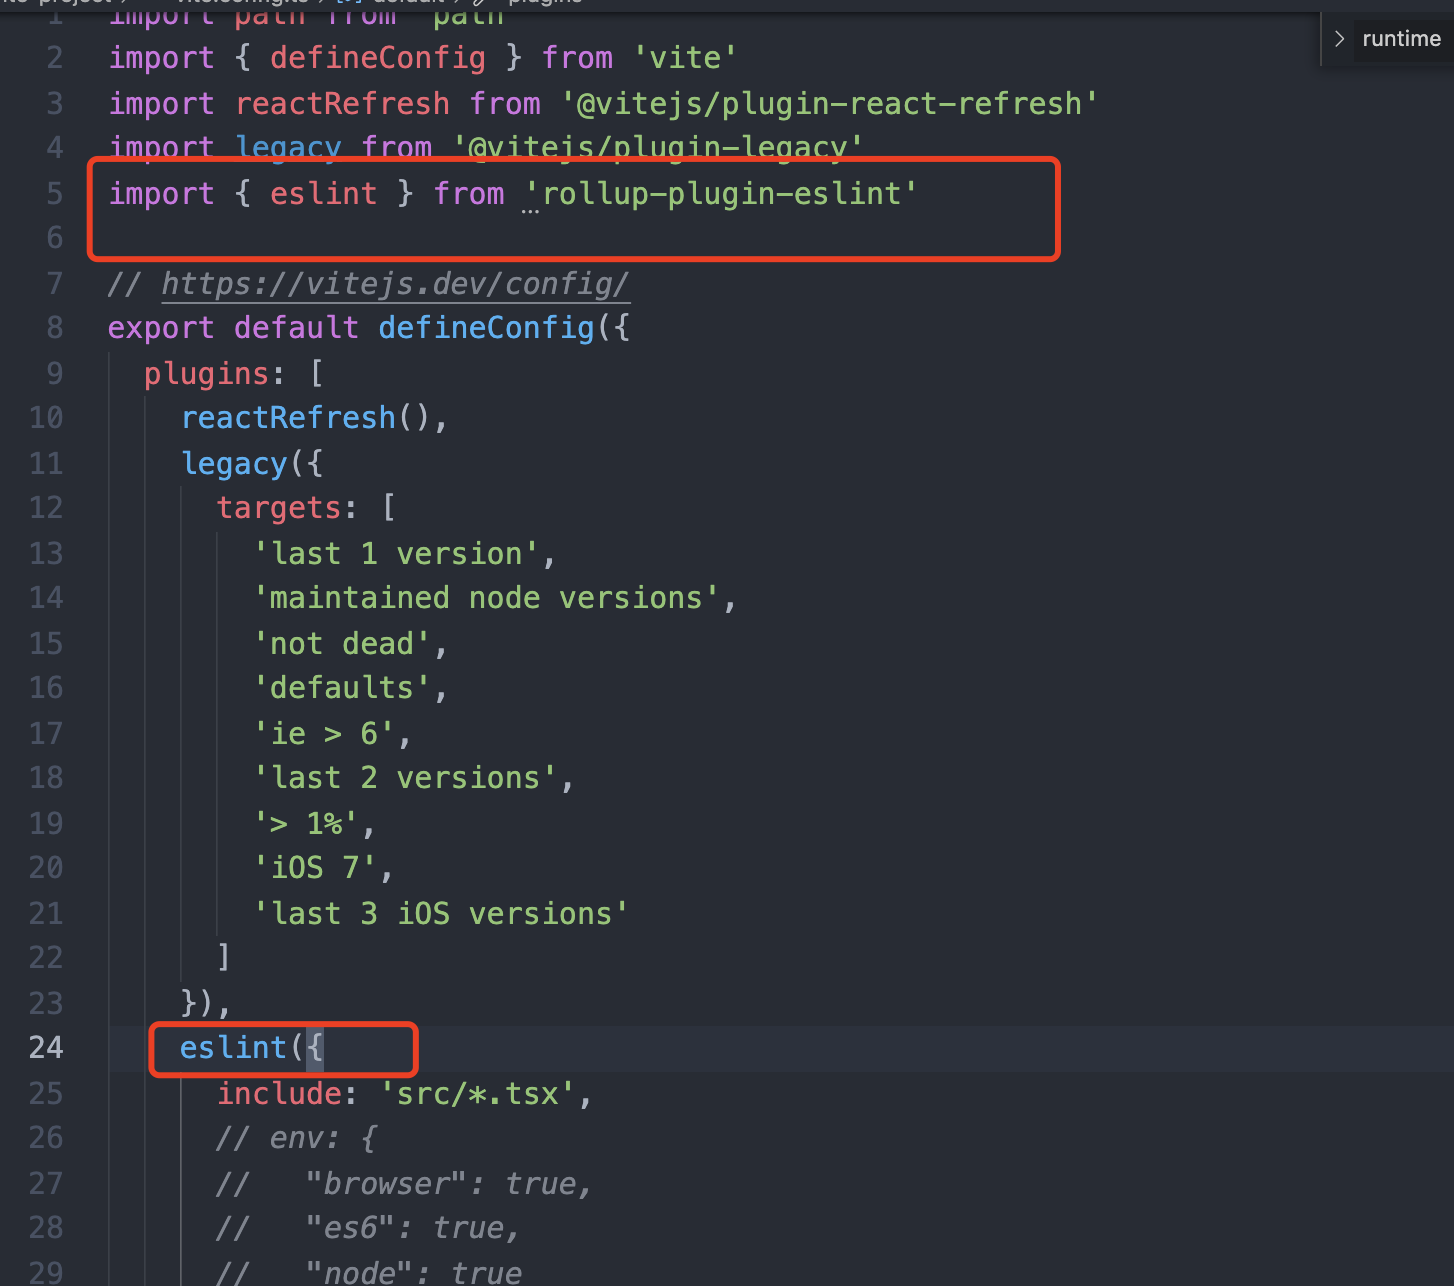Click line number 12 in the gutter
Screen dimensions: 1454x1286
point(46,507)
